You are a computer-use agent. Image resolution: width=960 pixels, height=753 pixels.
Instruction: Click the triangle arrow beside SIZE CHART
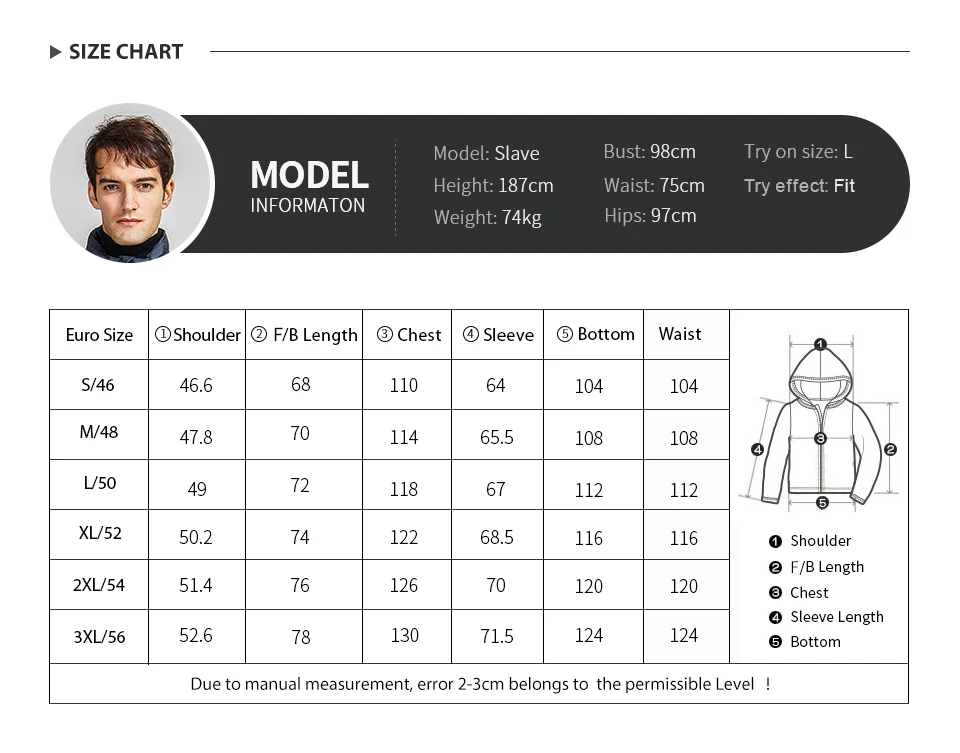[55, 52]
